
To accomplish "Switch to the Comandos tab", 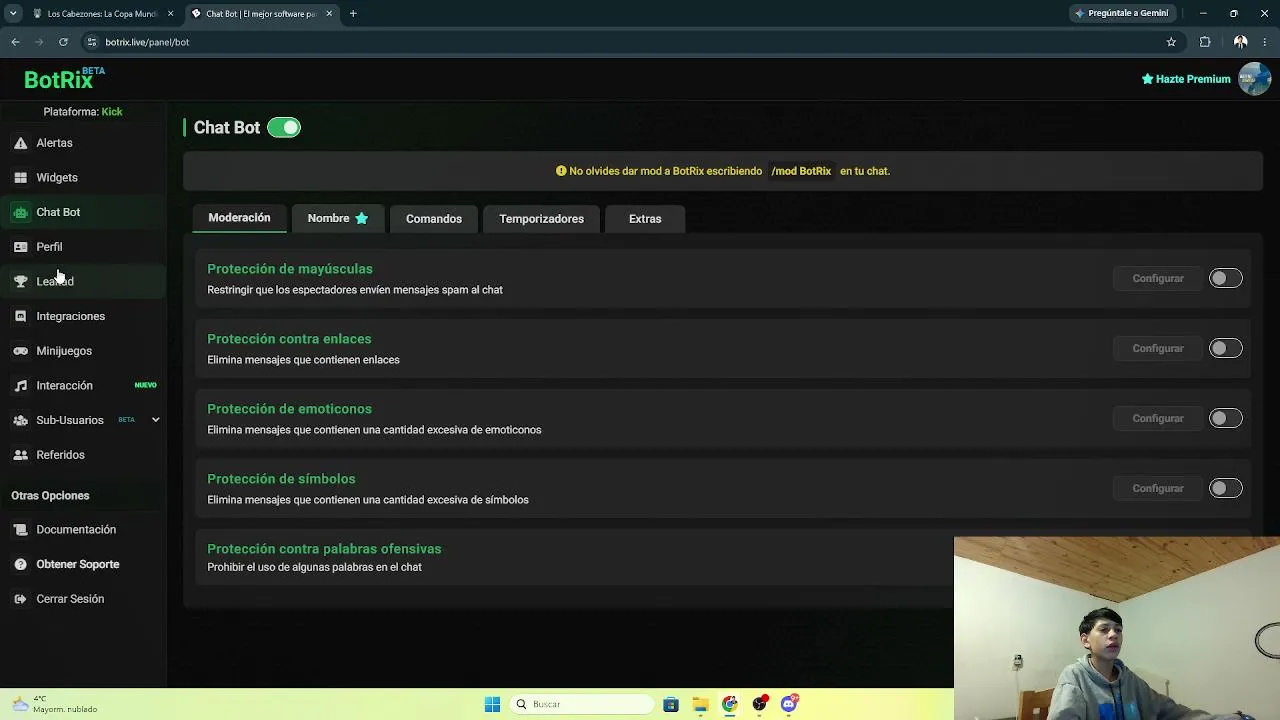I will [x=434, y=218].
